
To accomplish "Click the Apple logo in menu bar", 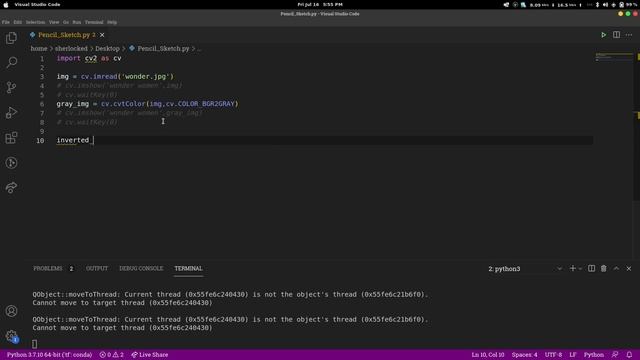I will (6, 4).
